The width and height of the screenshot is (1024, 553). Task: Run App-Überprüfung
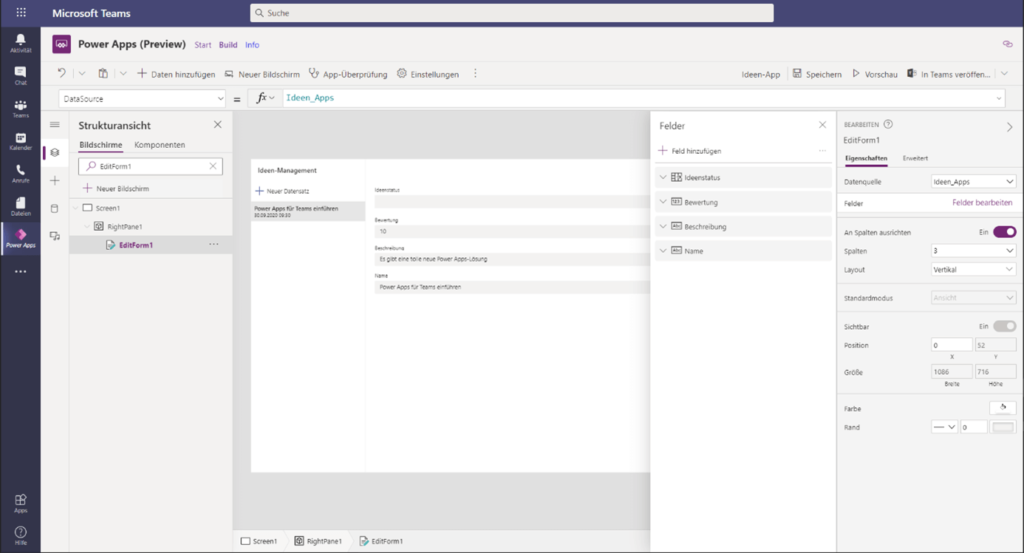coord(348,74)
